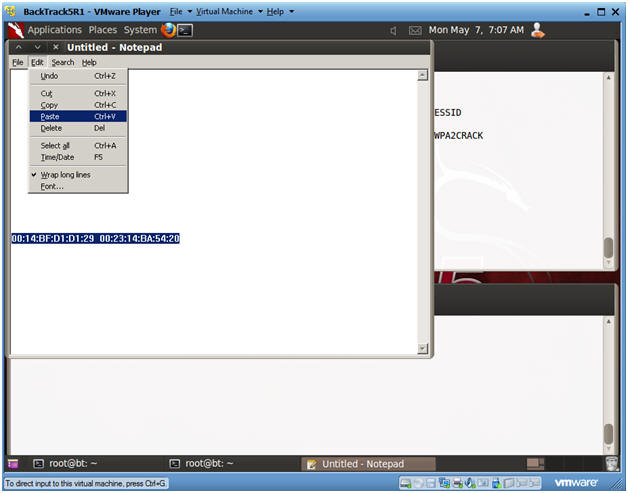628x493 pixels.
Task: Click the VMware CD/DVD device icon
Action: pyautogui.click(x=418, y=483)
